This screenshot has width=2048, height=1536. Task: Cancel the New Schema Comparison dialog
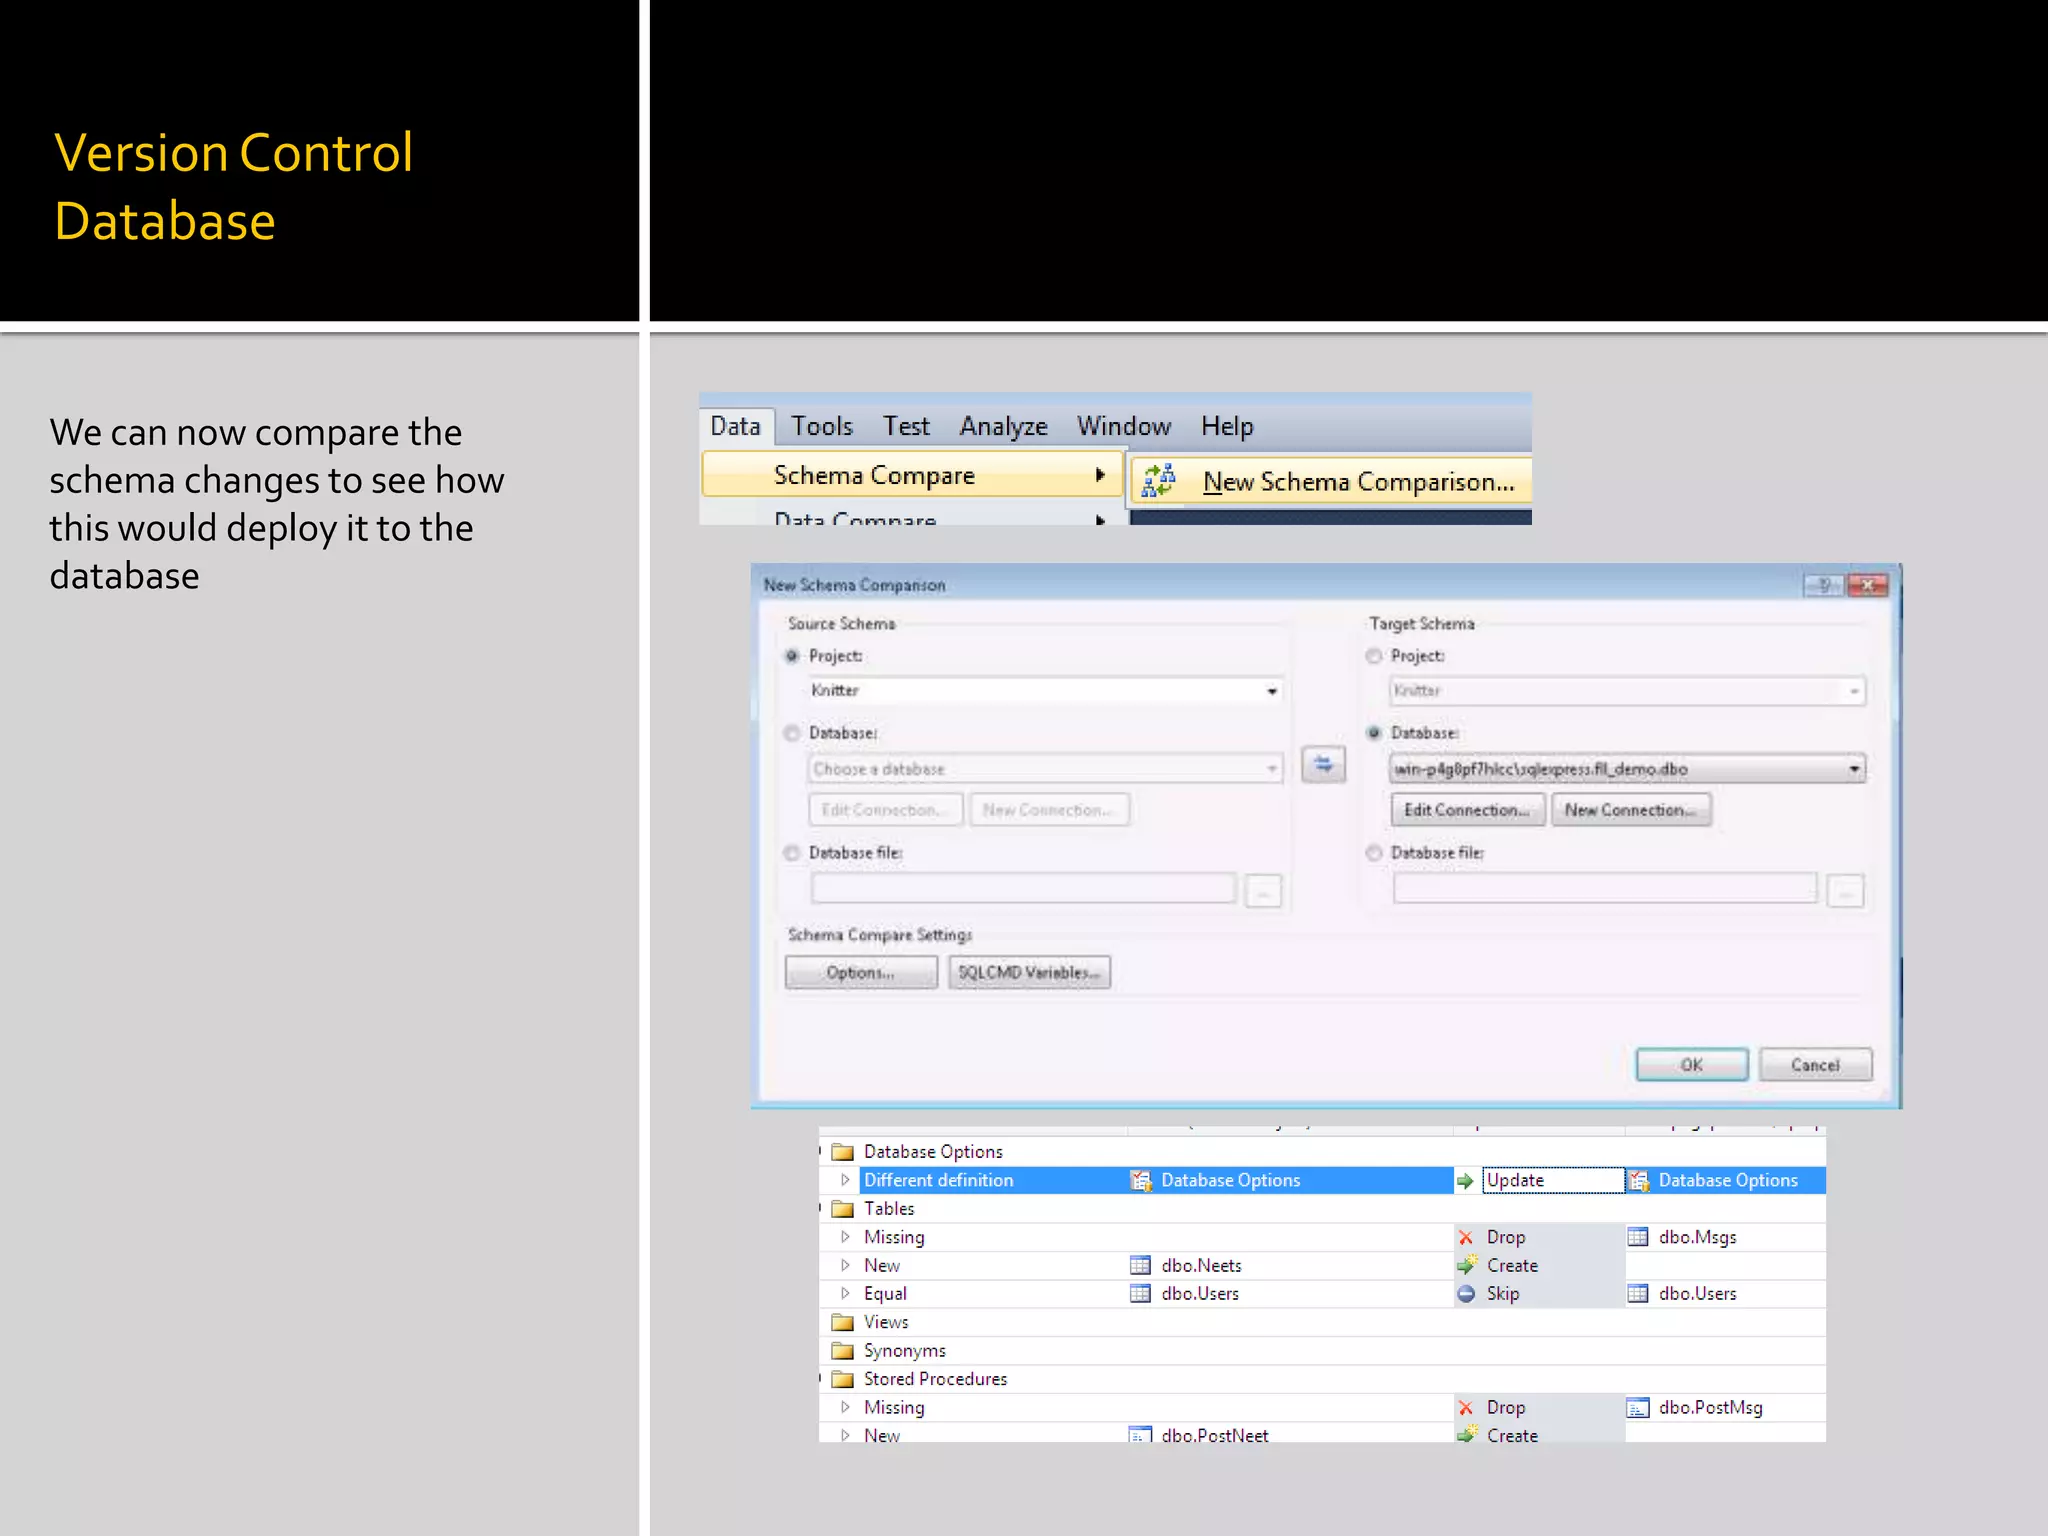(1816, 1065)
